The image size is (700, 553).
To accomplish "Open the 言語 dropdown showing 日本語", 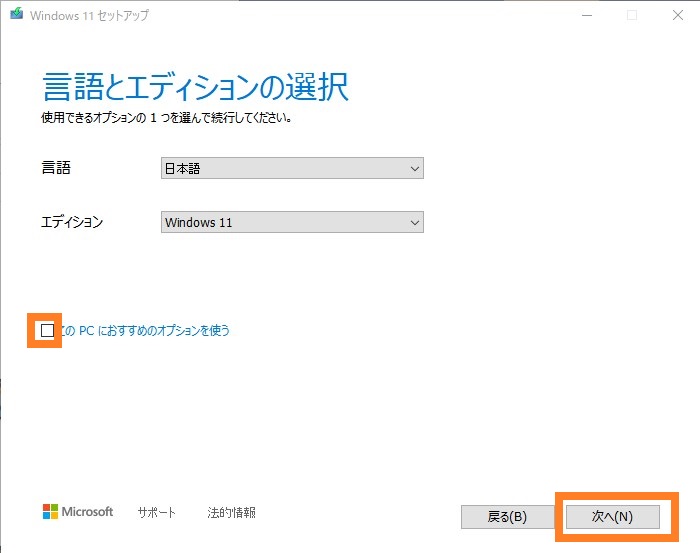I will (292, 168).
